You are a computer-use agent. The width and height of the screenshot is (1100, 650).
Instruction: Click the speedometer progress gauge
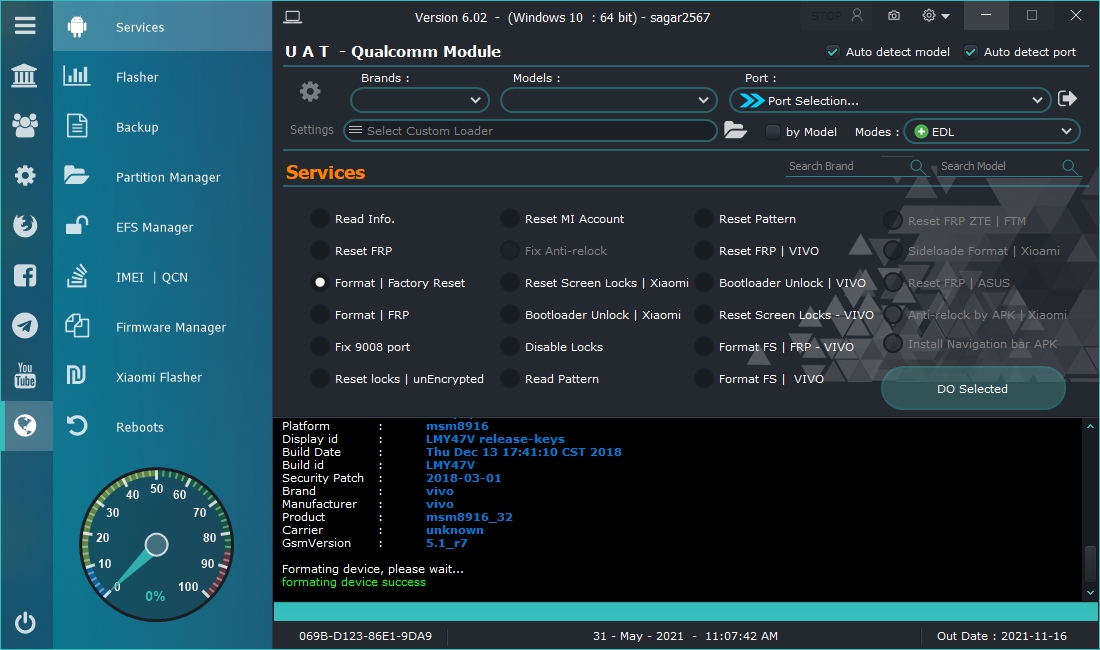156,544
